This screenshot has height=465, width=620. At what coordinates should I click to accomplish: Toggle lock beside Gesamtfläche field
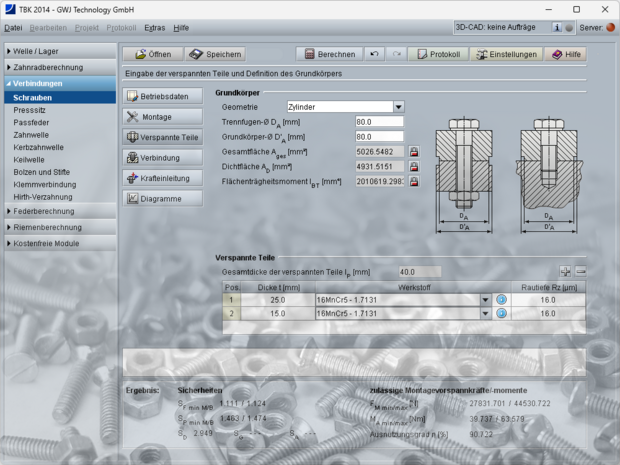point(413,152)
